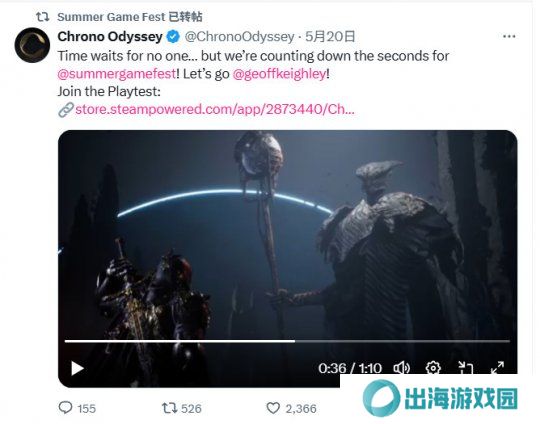Viewport: 540px width, 424px height.
Task: Toggle picture-in-picture mini player icon
Action: [465, 368]
